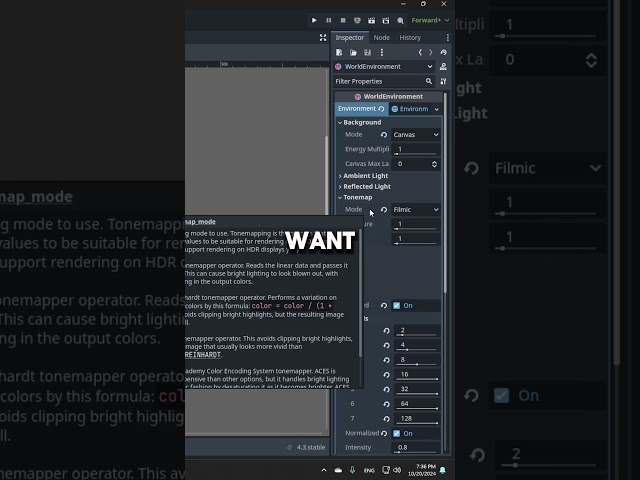
Task: Toggle distraction-free mode expand icon
Action: click(x=323, y=38)
